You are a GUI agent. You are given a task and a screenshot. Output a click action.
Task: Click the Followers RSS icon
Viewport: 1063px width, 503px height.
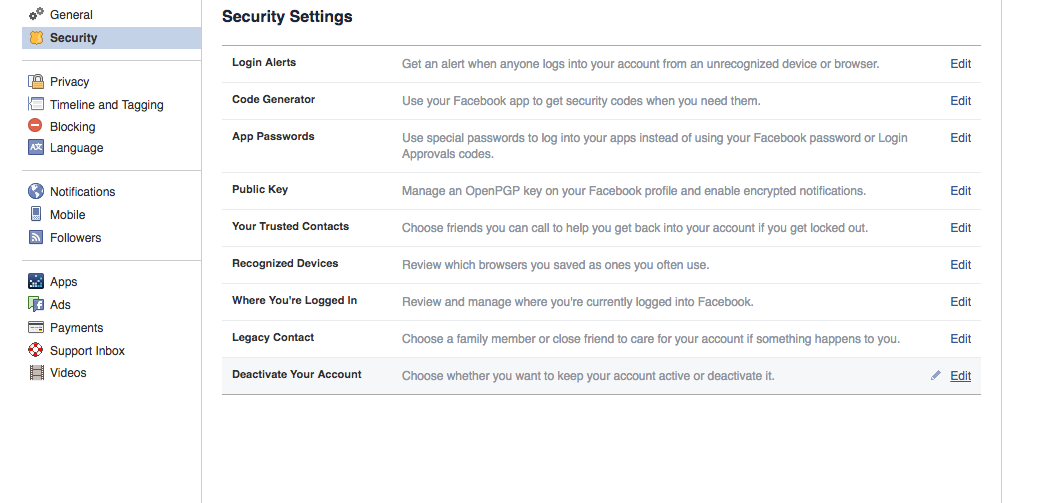(36, 237)
